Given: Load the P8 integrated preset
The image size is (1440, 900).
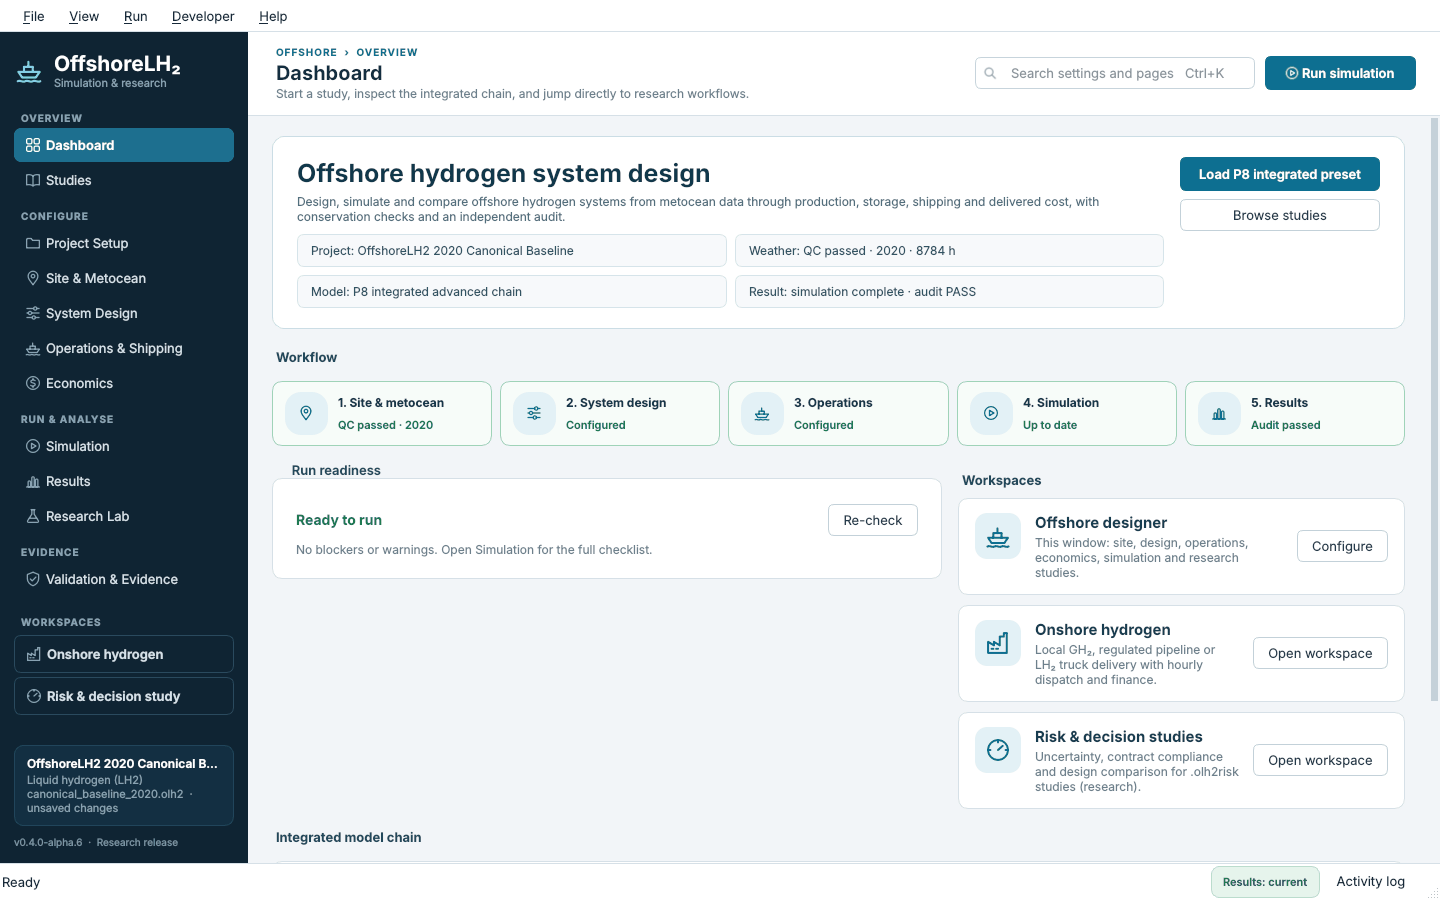Looking at the screenshot, I should click(1280, 174).
